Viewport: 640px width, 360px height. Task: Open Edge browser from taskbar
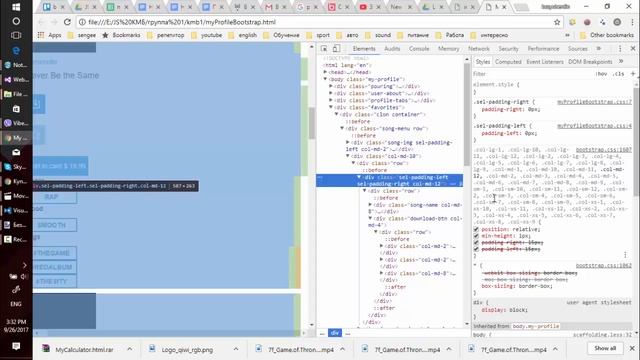16,50
